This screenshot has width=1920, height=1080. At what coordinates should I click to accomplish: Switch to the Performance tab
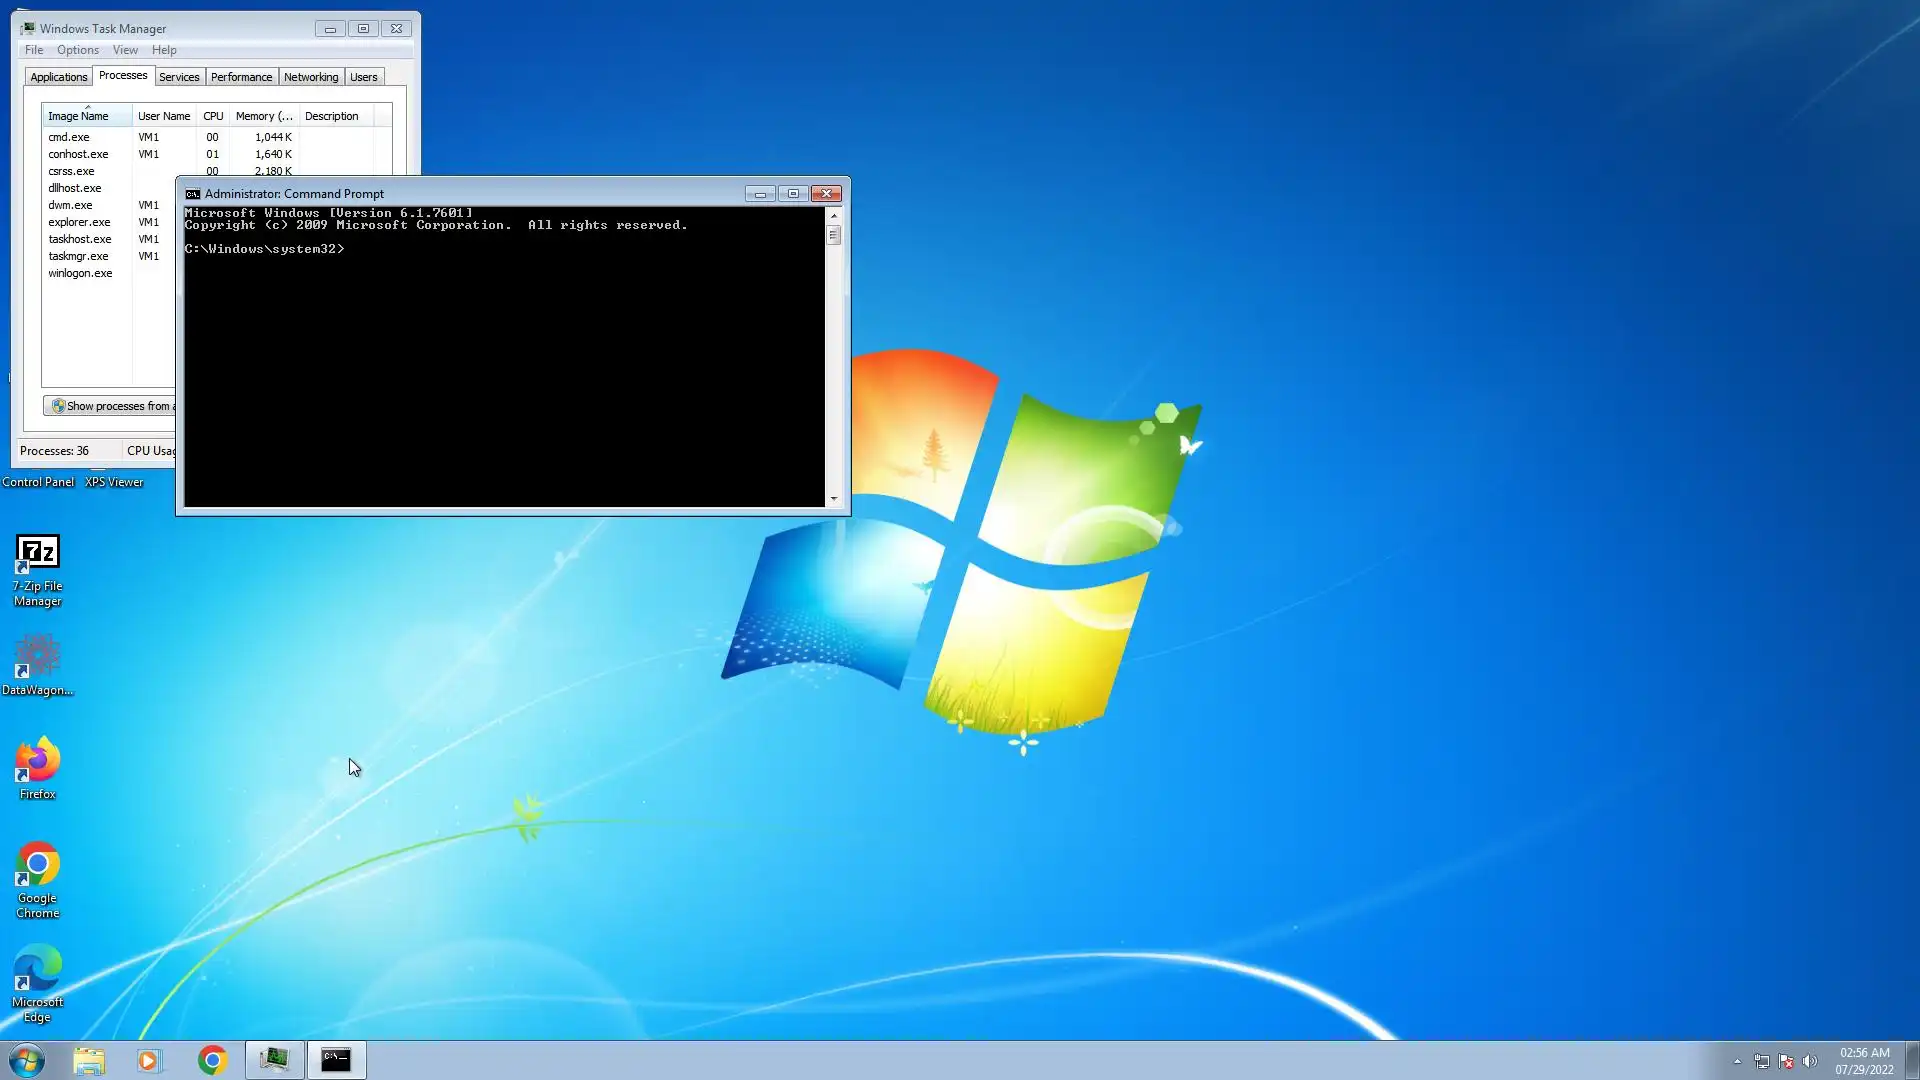tap(241, 77)
